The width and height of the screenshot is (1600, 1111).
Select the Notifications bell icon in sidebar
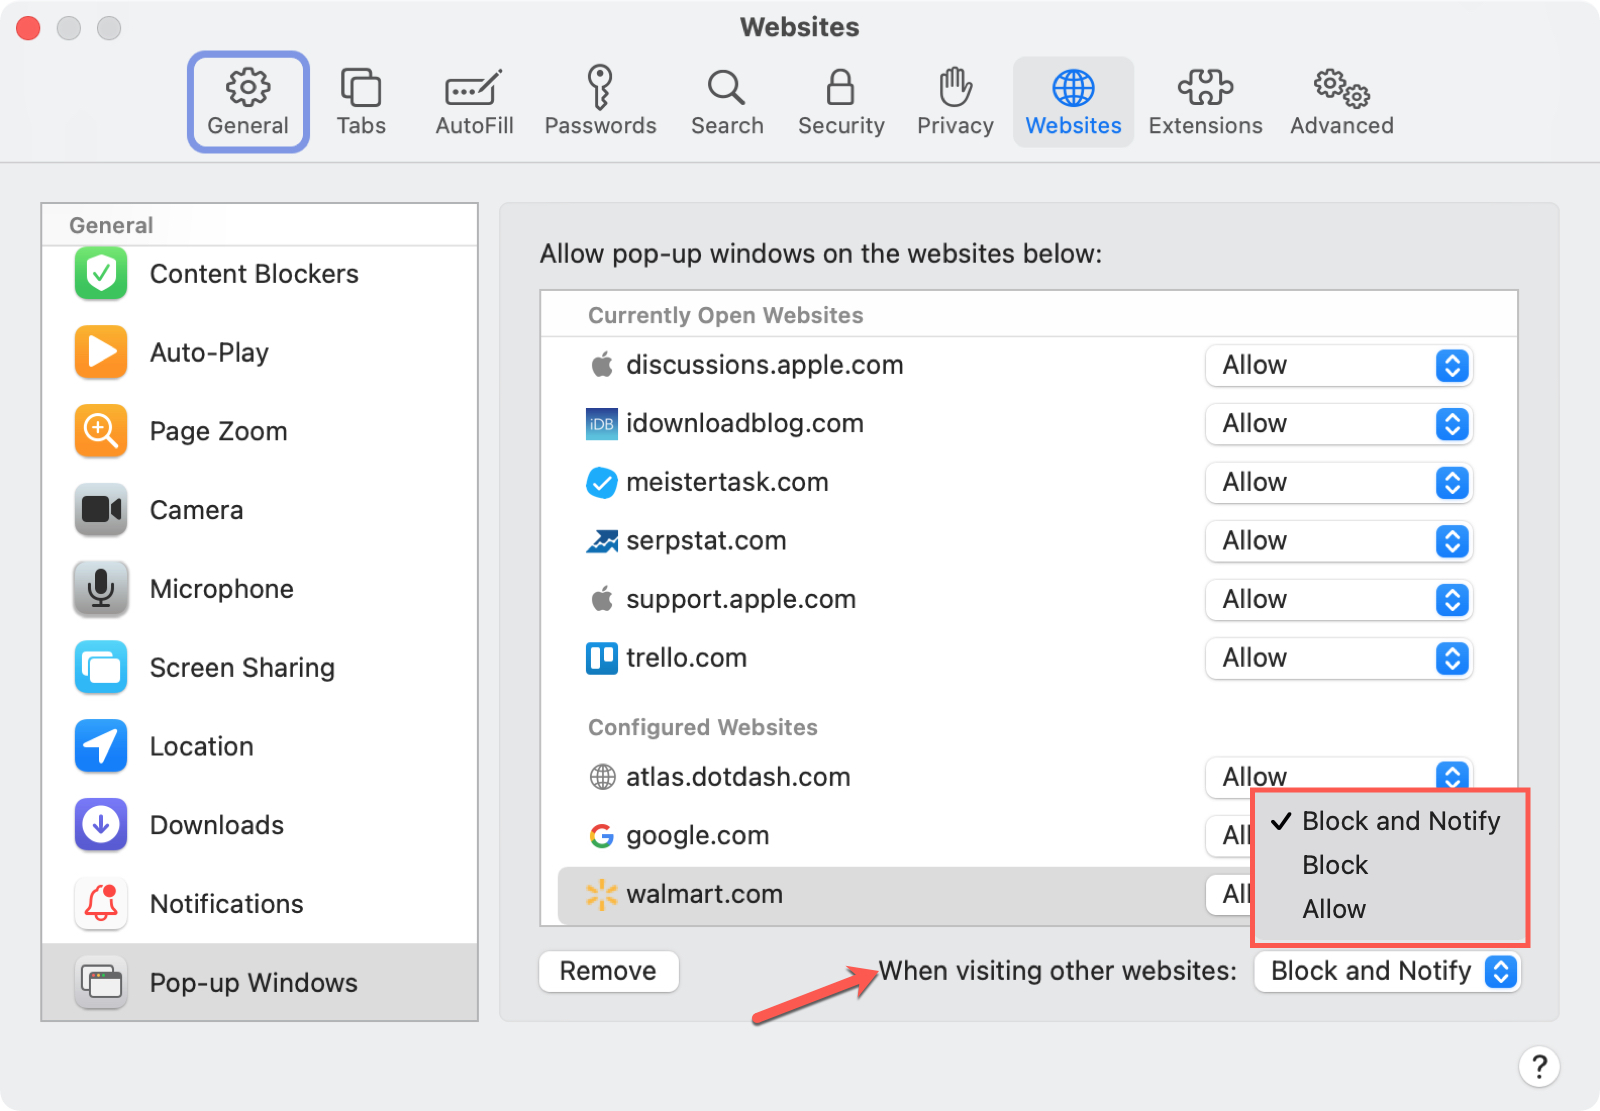pyautogui.click(x=101, y=904)
